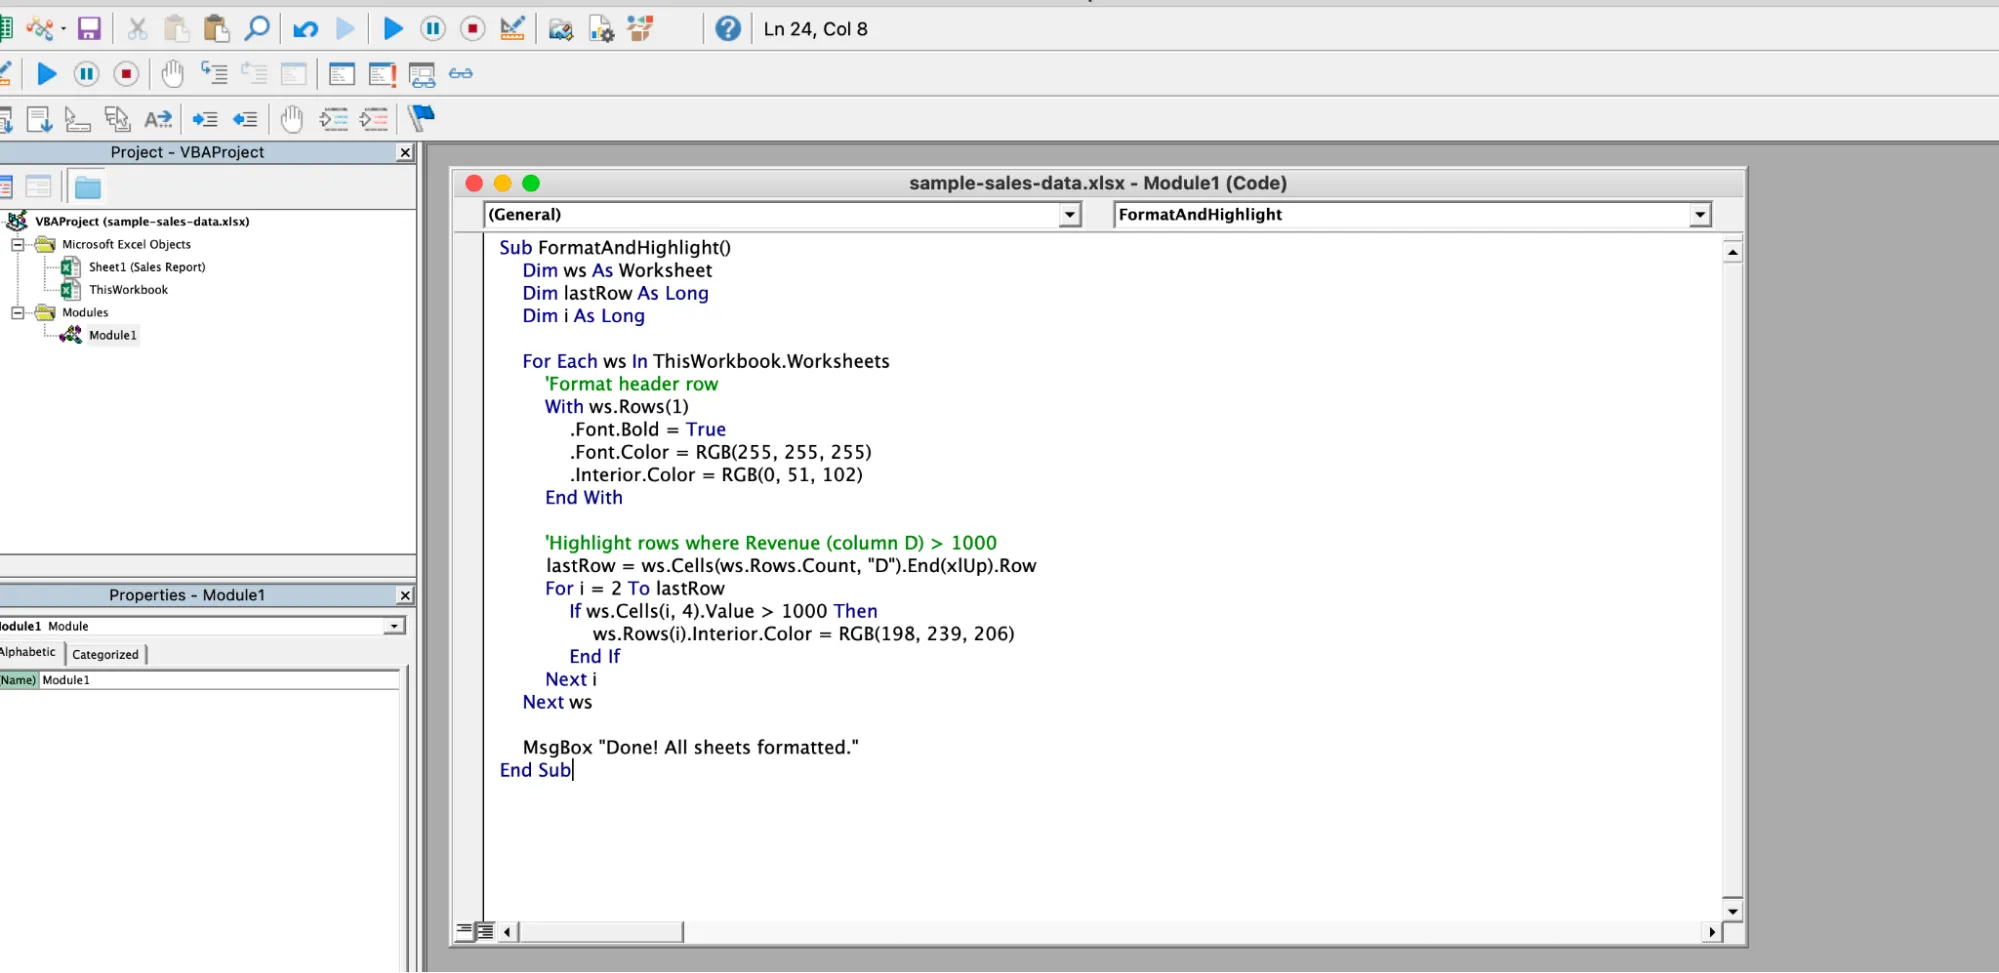Click the Toggle Bookmark flag icon
This screenshot has height=973, width=1999.
click(x=421, y=119)
